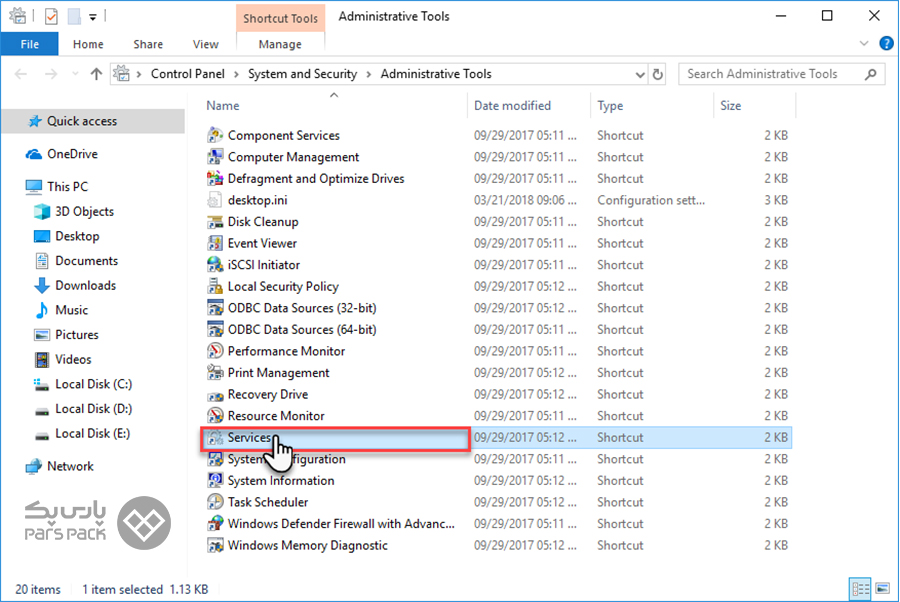Refresh the Administrative Tools folder

coord(658,74)
